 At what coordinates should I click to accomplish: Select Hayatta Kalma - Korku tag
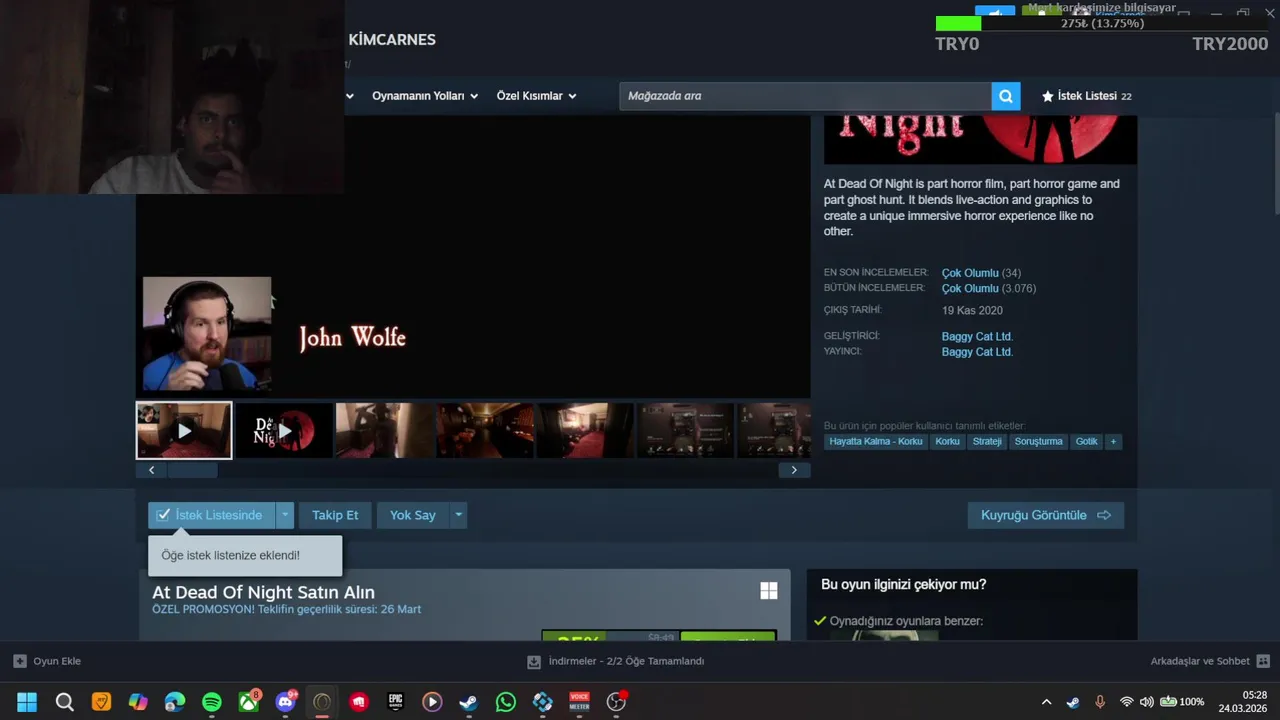(x=876, y=441)
